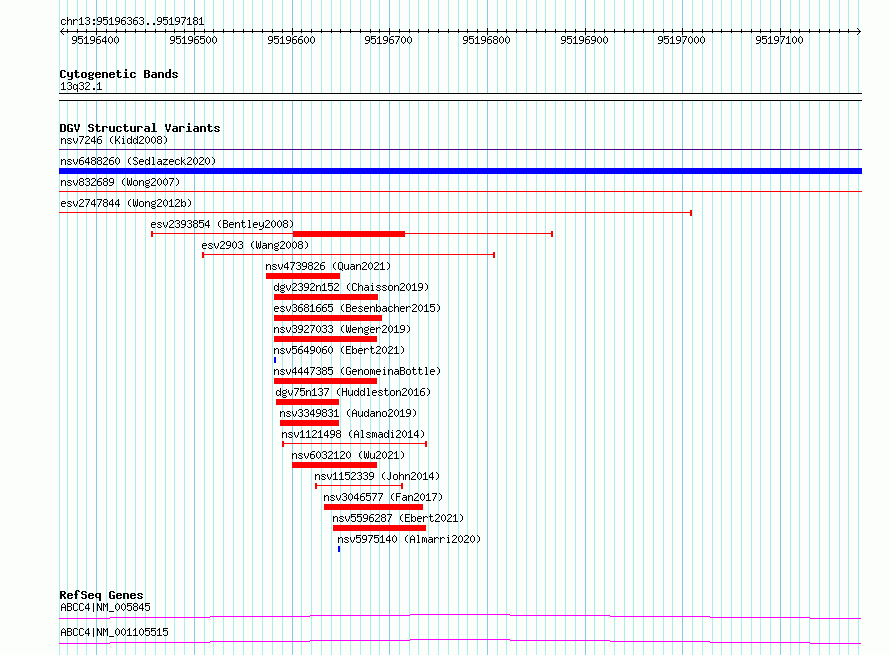890x655 pixels.
Task: Open the nsv5596287 (Ebert2021) label
Action: 398,518
